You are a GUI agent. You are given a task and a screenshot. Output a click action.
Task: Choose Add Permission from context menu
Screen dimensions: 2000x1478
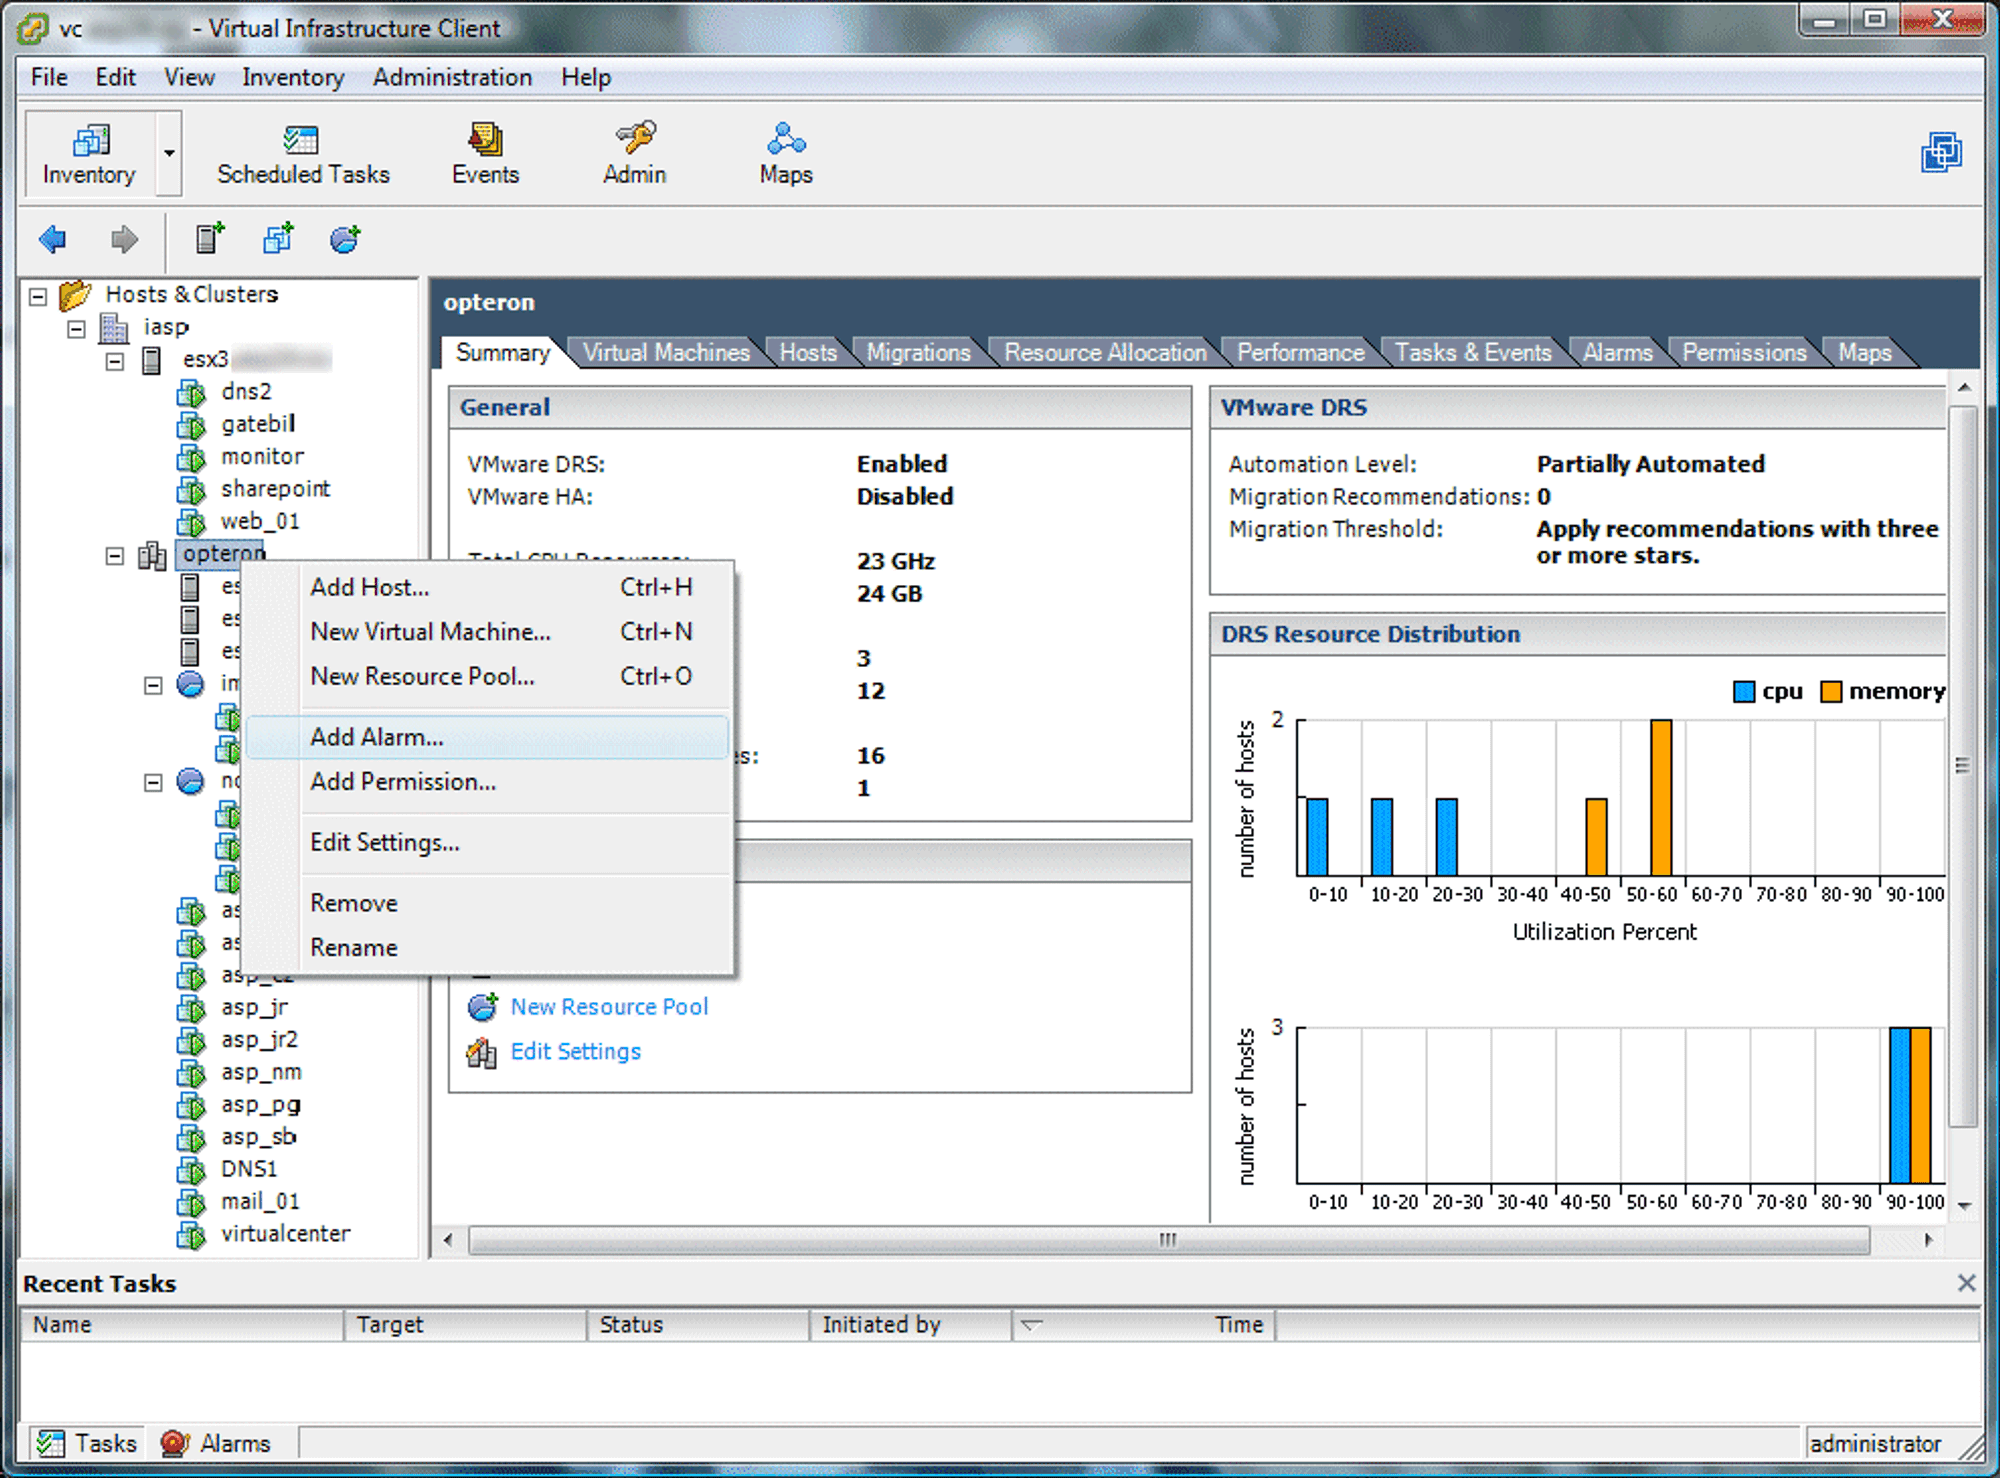tap(487, 782)
